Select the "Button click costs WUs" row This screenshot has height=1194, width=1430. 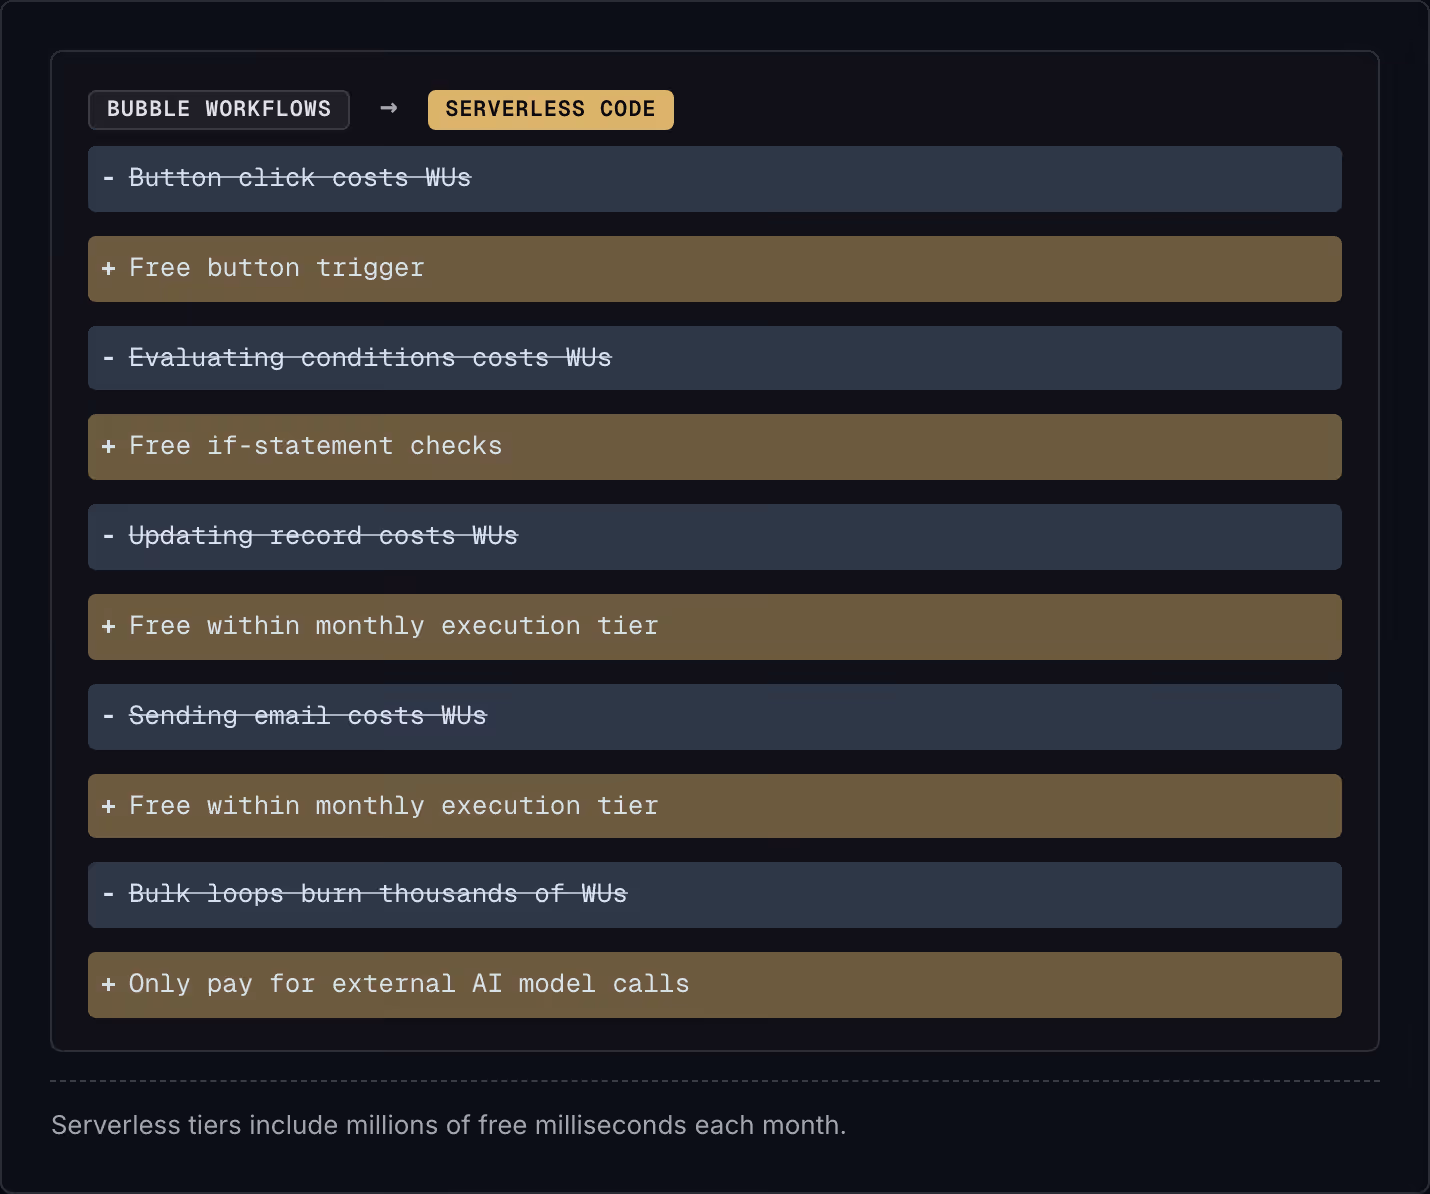(715, 179)
